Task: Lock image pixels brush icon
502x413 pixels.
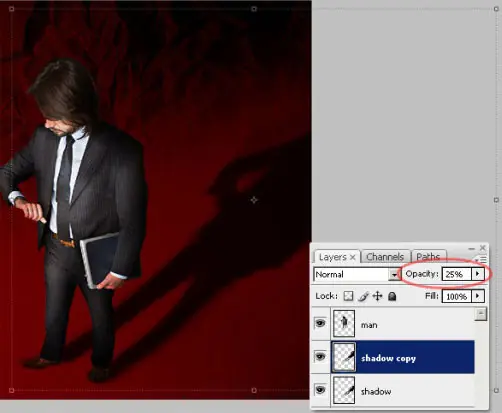Action: 363,296
